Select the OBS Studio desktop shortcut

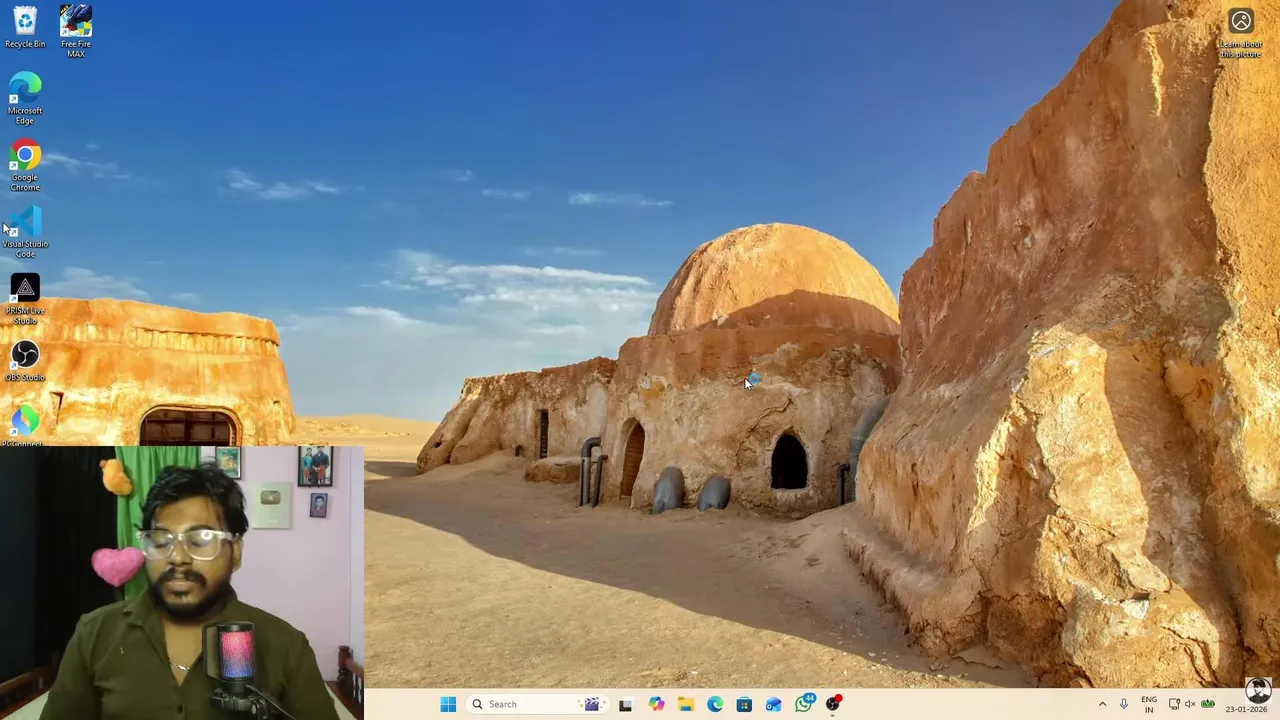click(x=25, y=361)
